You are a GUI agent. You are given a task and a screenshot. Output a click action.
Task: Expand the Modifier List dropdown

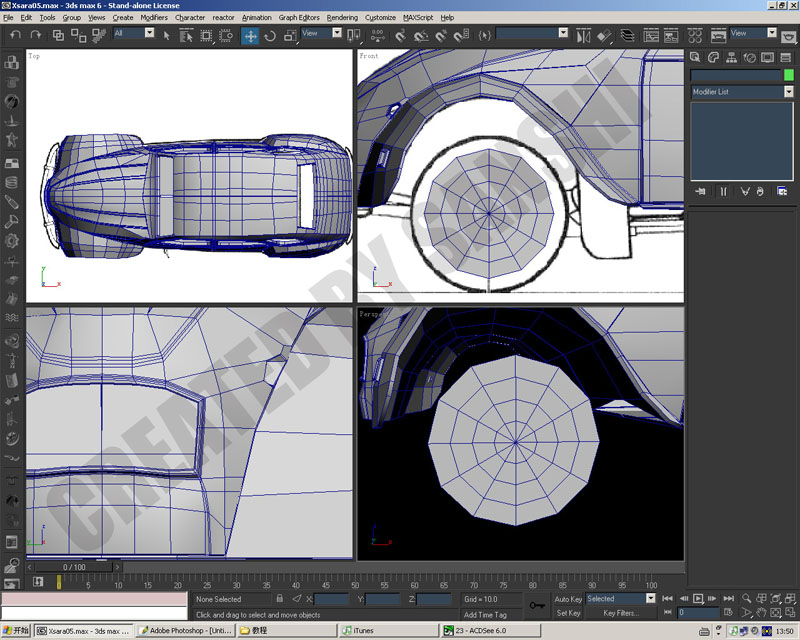pyautogui.click(x=742, y=92)
